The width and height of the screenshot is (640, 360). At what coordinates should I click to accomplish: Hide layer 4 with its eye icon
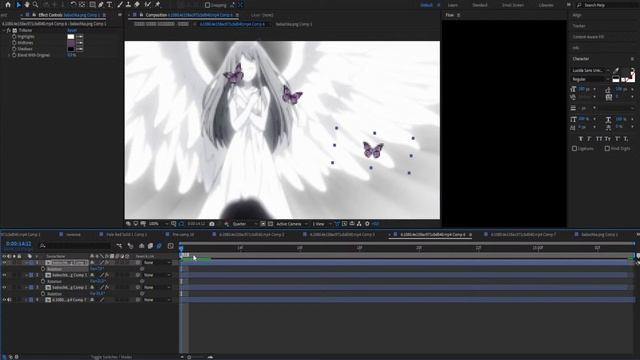click(4, 300)
